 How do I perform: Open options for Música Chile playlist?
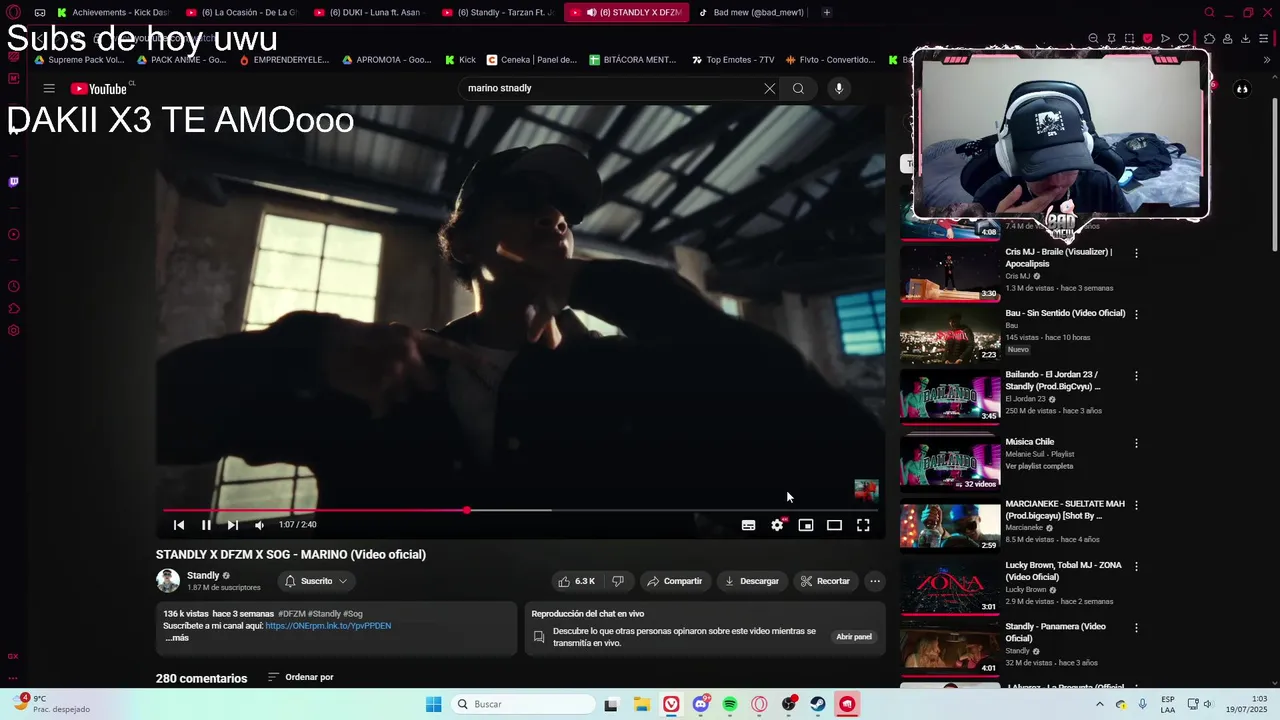click(x=1136, y=443)
